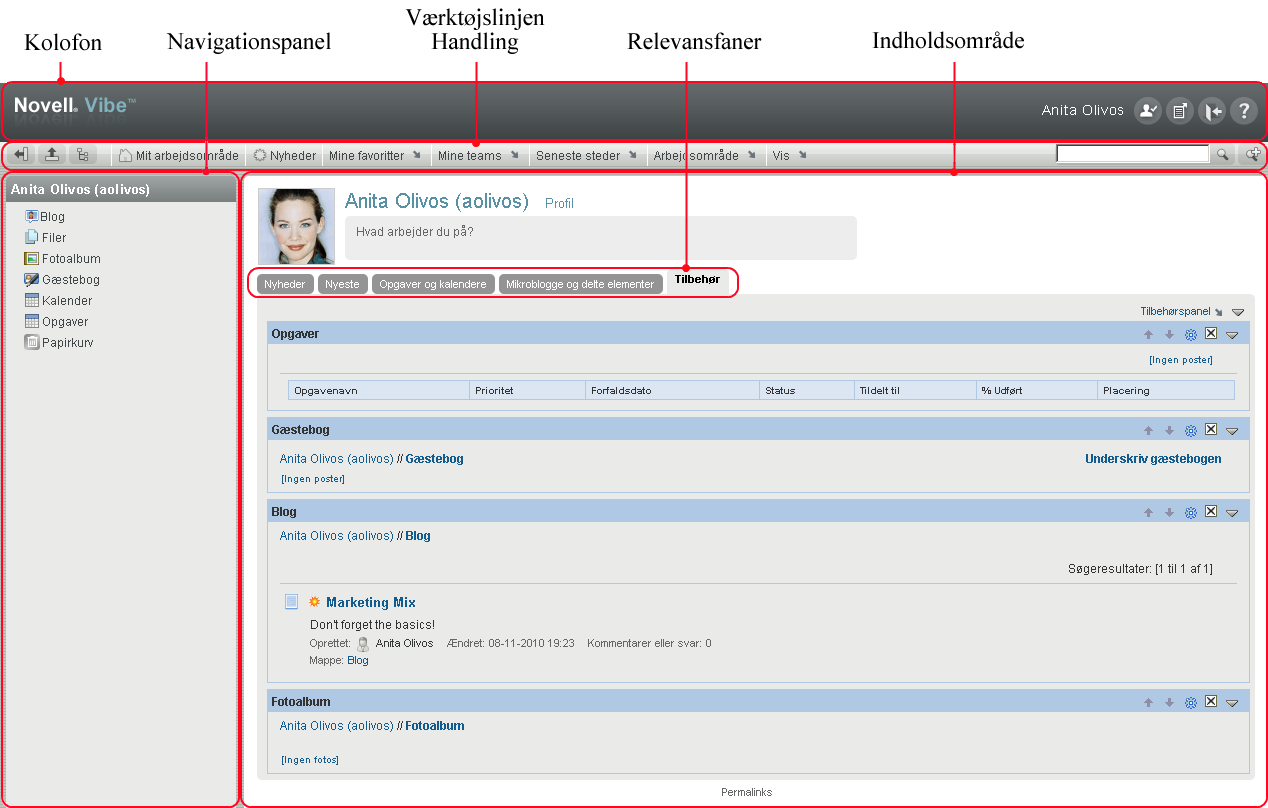The height and width of the screenshot is (808, 1268).
Task: Click the upward arrow toolbar icon beside the tree icon
Action: tap(51, 156)
